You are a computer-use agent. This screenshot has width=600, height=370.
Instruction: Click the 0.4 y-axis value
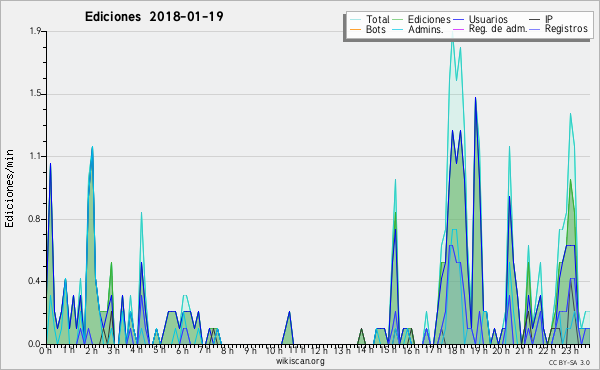click(x=35, y=282)
